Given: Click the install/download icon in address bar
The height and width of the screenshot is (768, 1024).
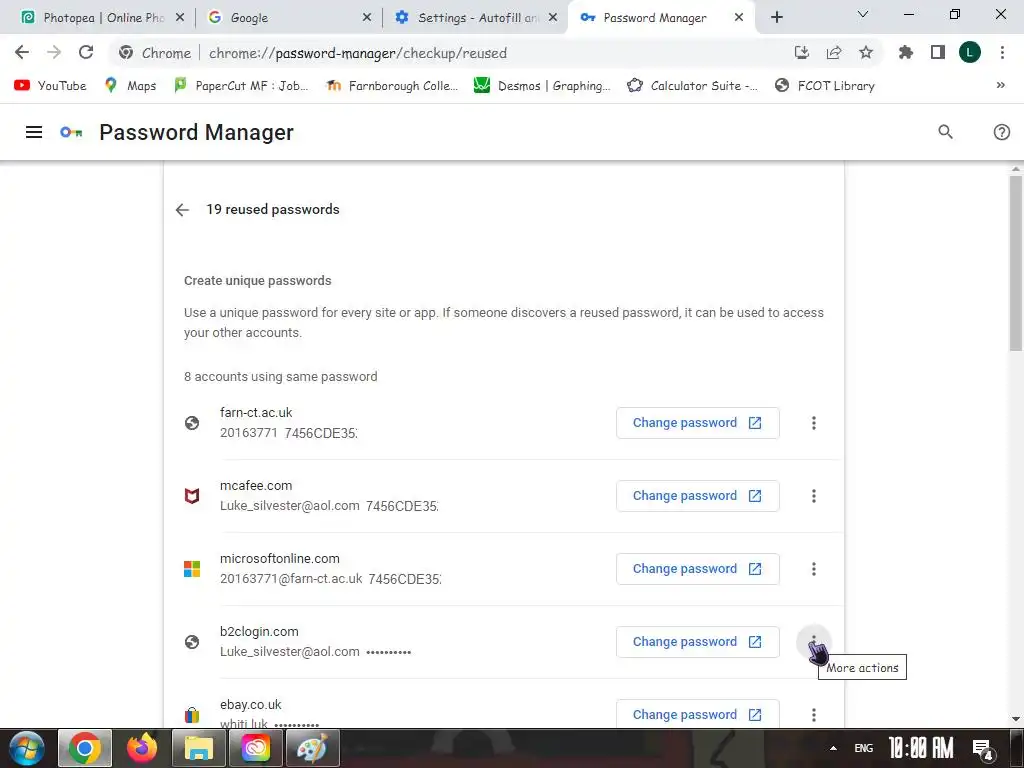Looking at the screenshot, I should pyautogui.click(x=802, y=53).
